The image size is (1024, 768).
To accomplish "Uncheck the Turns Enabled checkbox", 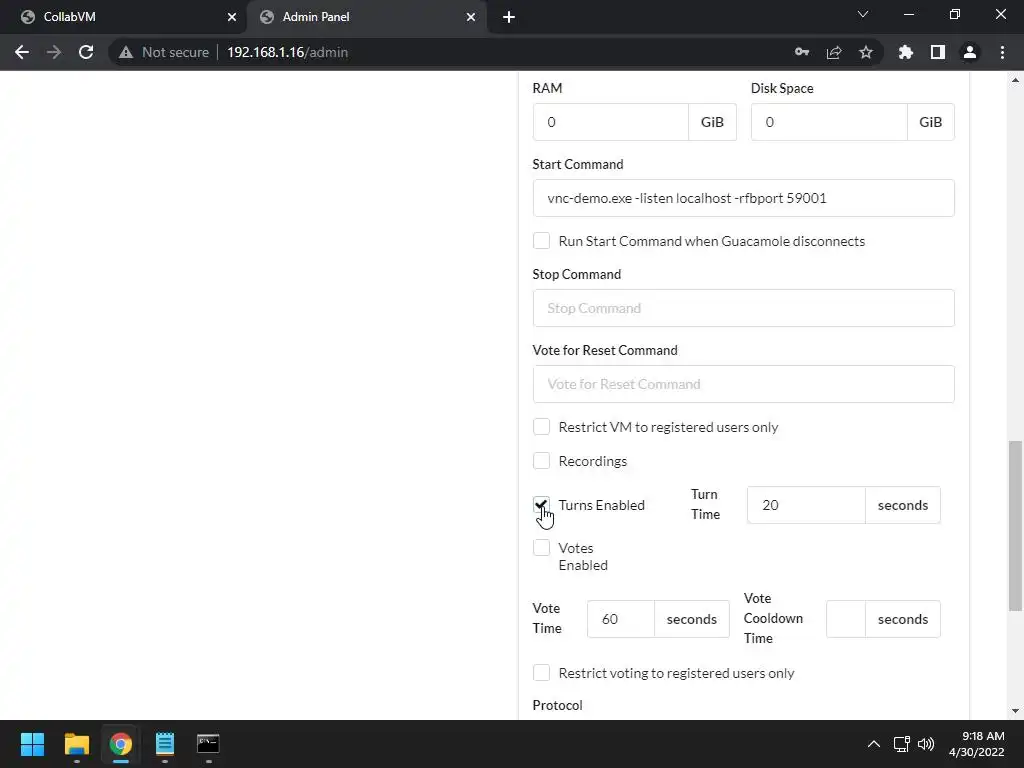I will click(541, 505).
